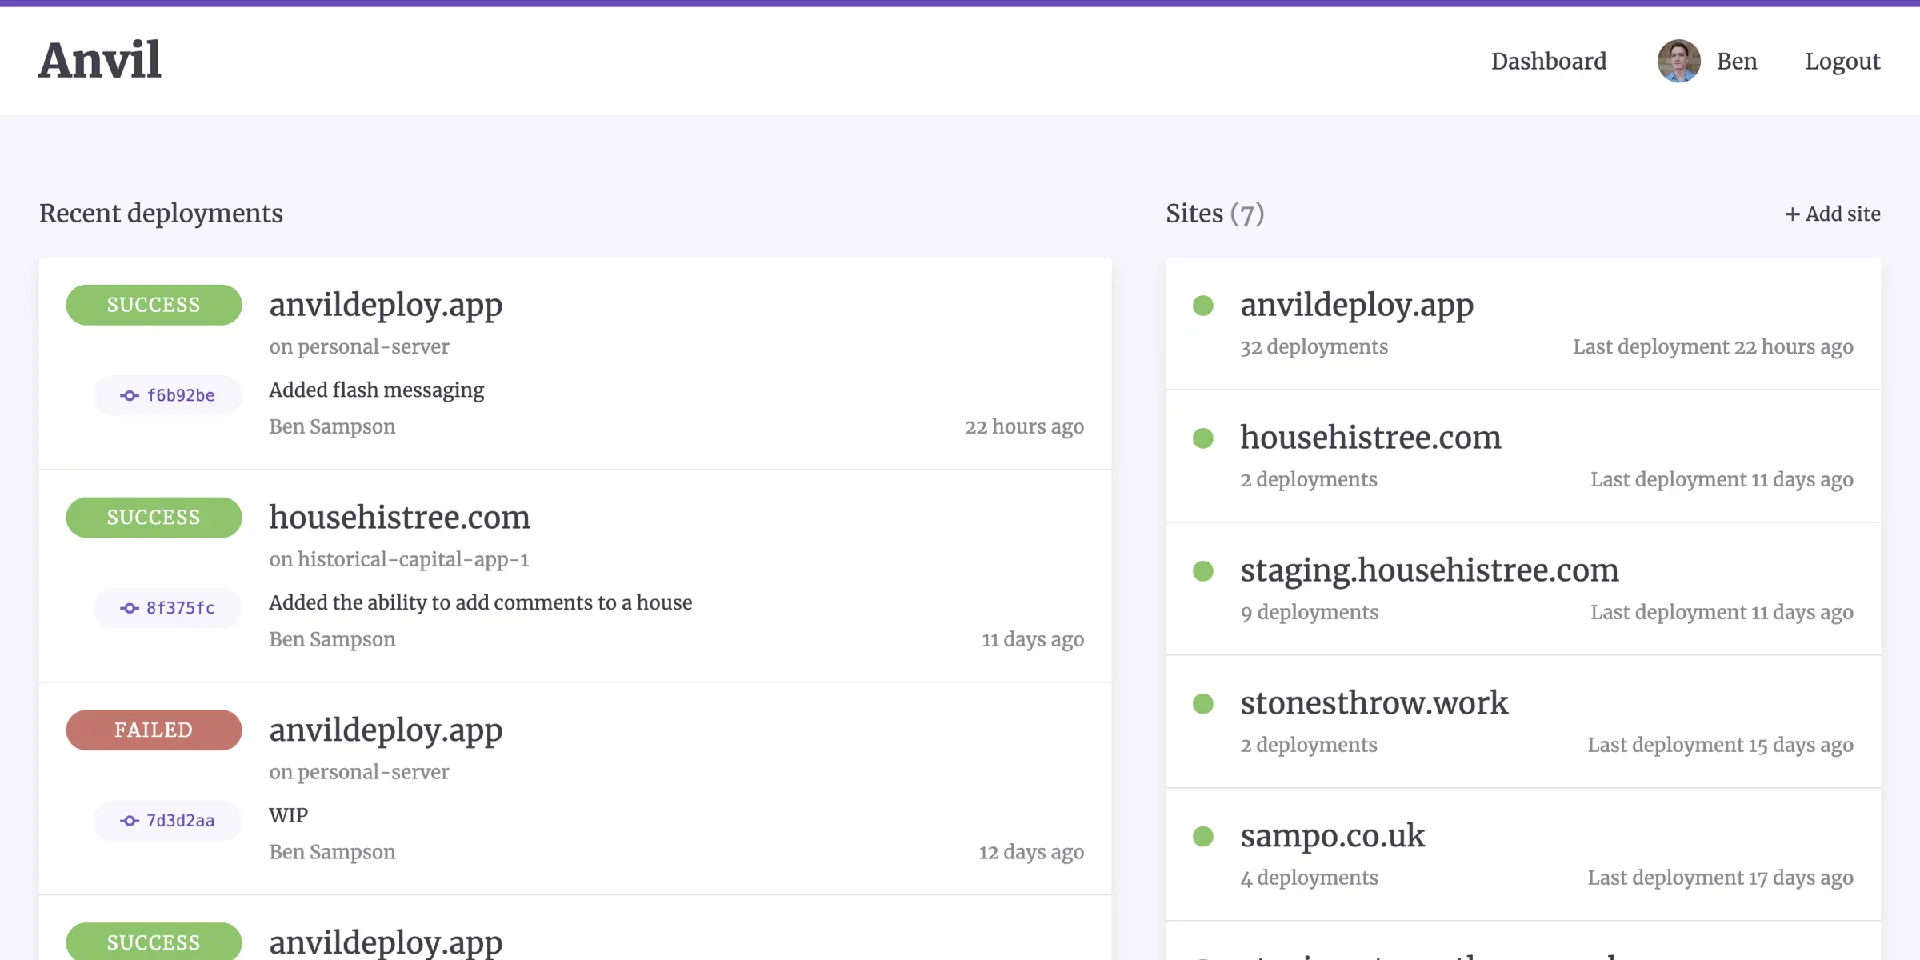The height and width of the screenshot is (960, 1920).
Task: Click commit icon beside 7d3d2aa
Action: pos(129,821)
